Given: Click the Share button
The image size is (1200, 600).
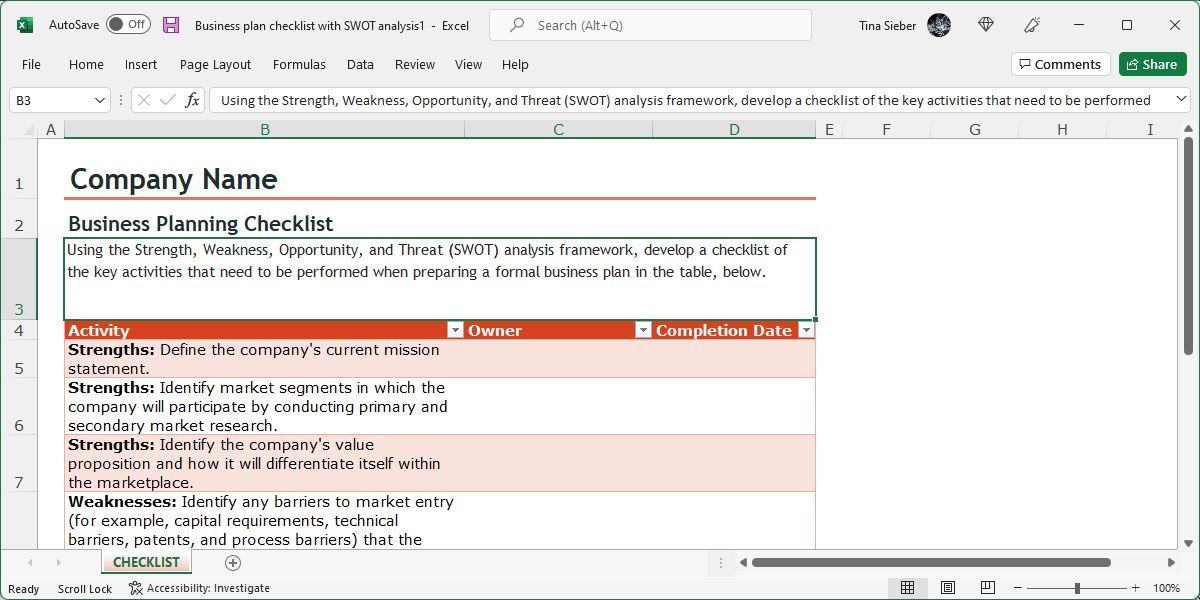Looking at the screenshot, I should (x=1152, y=64).
